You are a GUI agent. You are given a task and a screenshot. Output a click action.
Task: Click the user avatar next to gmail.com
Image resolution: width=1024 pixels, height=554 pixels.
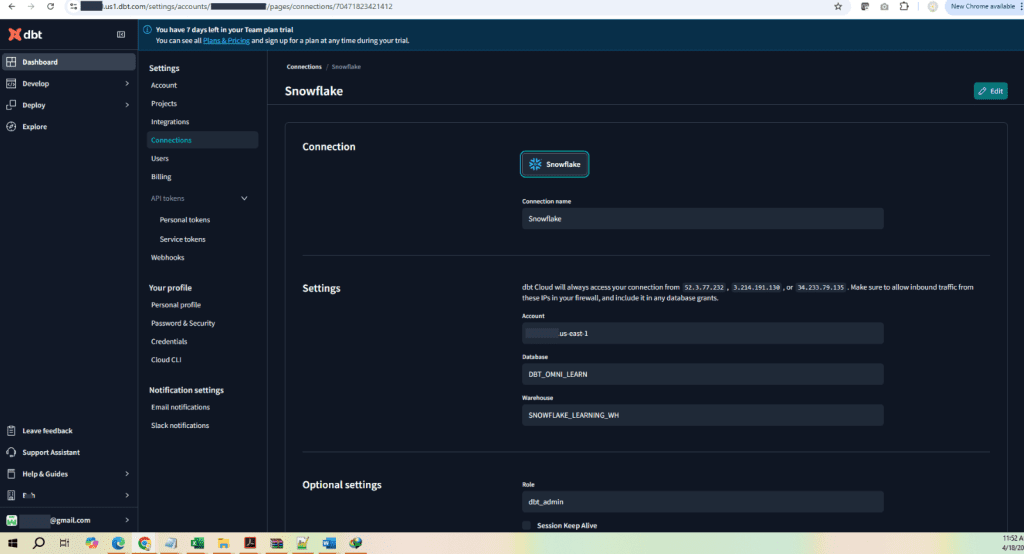point(12,521)
